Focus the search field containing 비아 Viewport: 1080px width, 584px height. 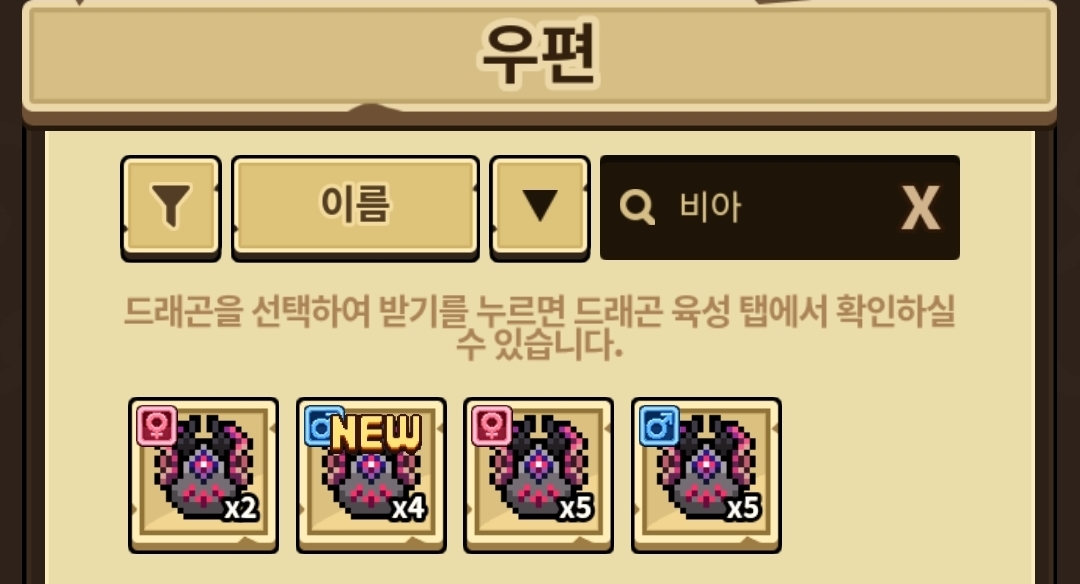click(x=780, y=207)
